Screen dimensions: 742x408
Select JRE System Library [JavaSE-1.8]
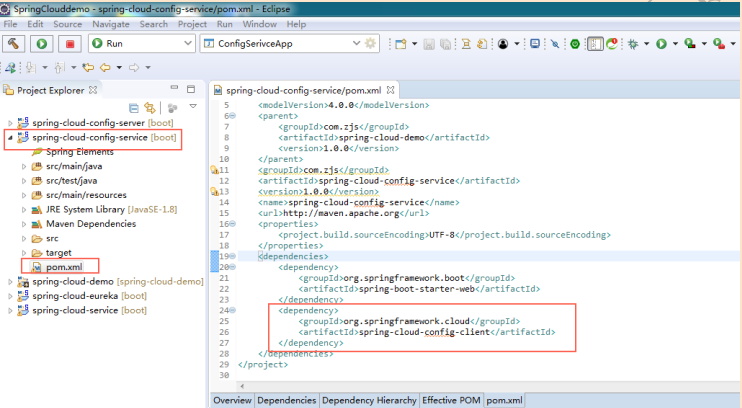click(x=111, y=210)
